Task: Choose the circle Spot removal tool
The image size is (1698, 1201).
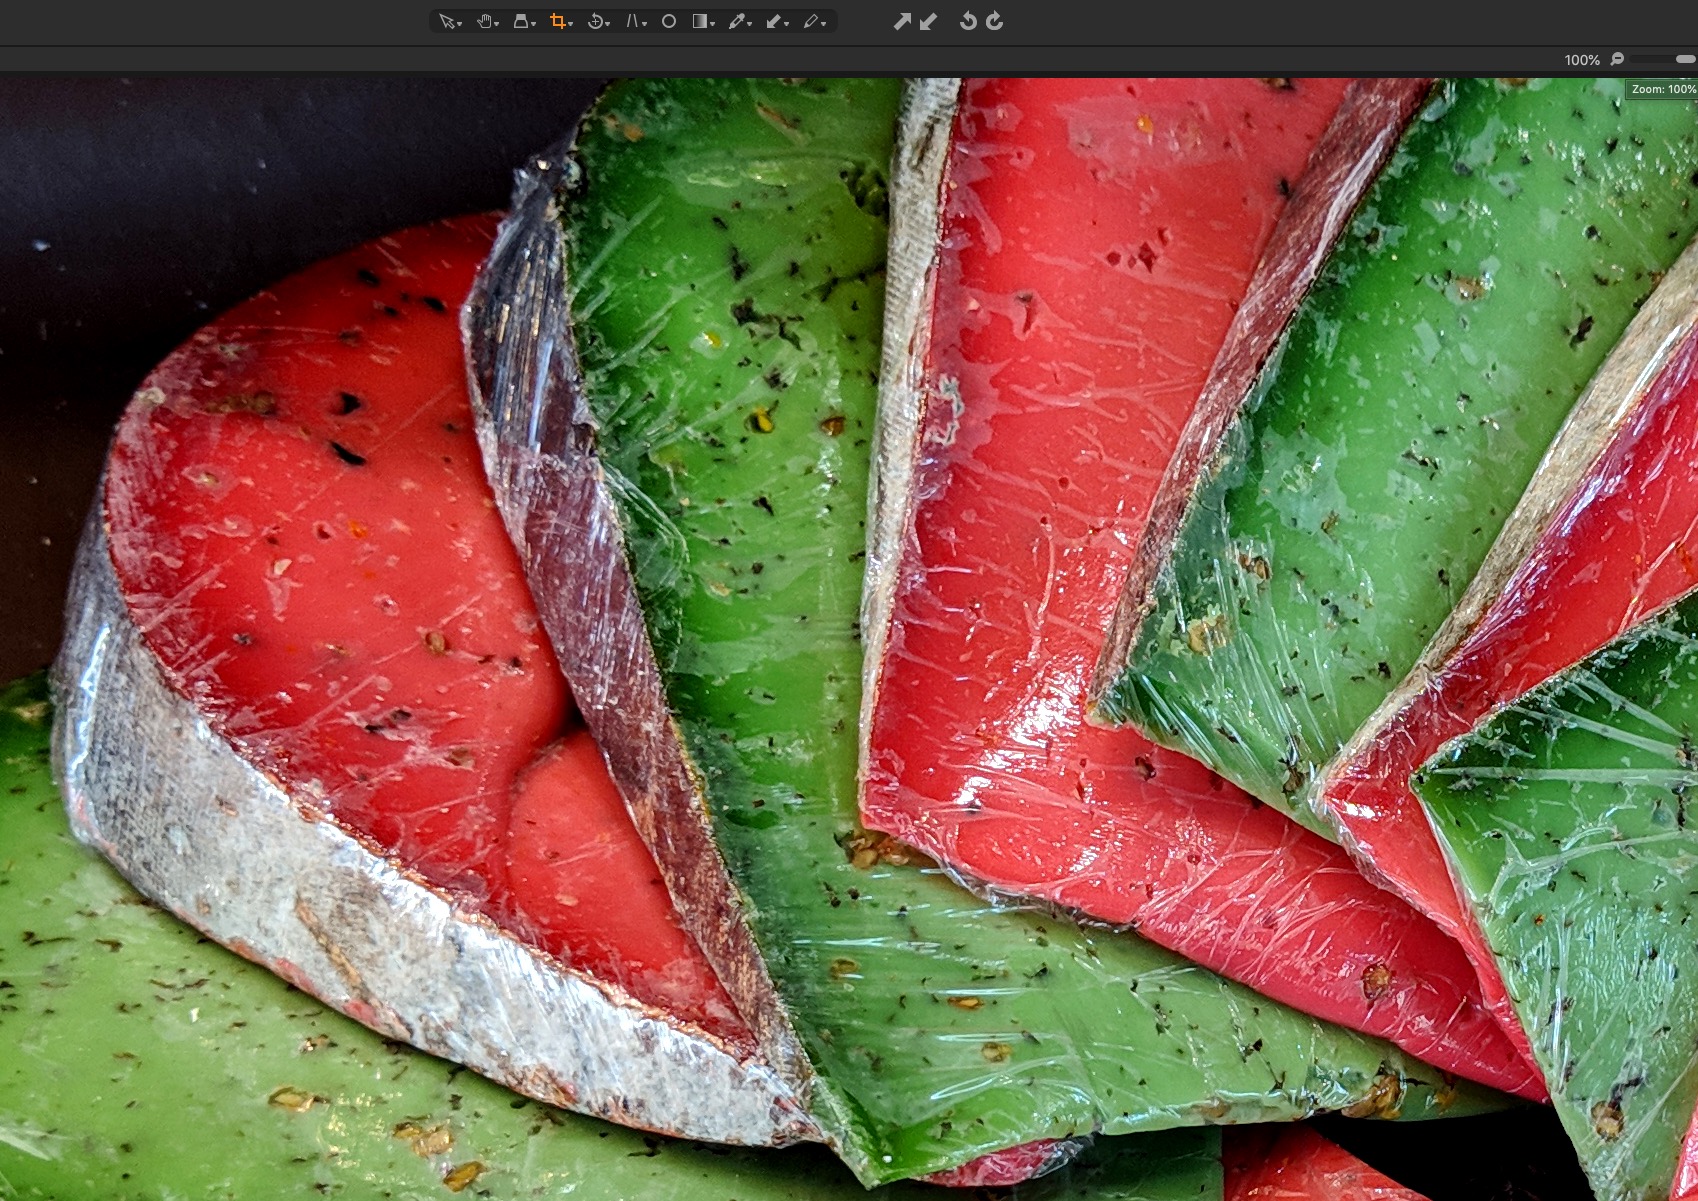Action: (x=669, y=21)
